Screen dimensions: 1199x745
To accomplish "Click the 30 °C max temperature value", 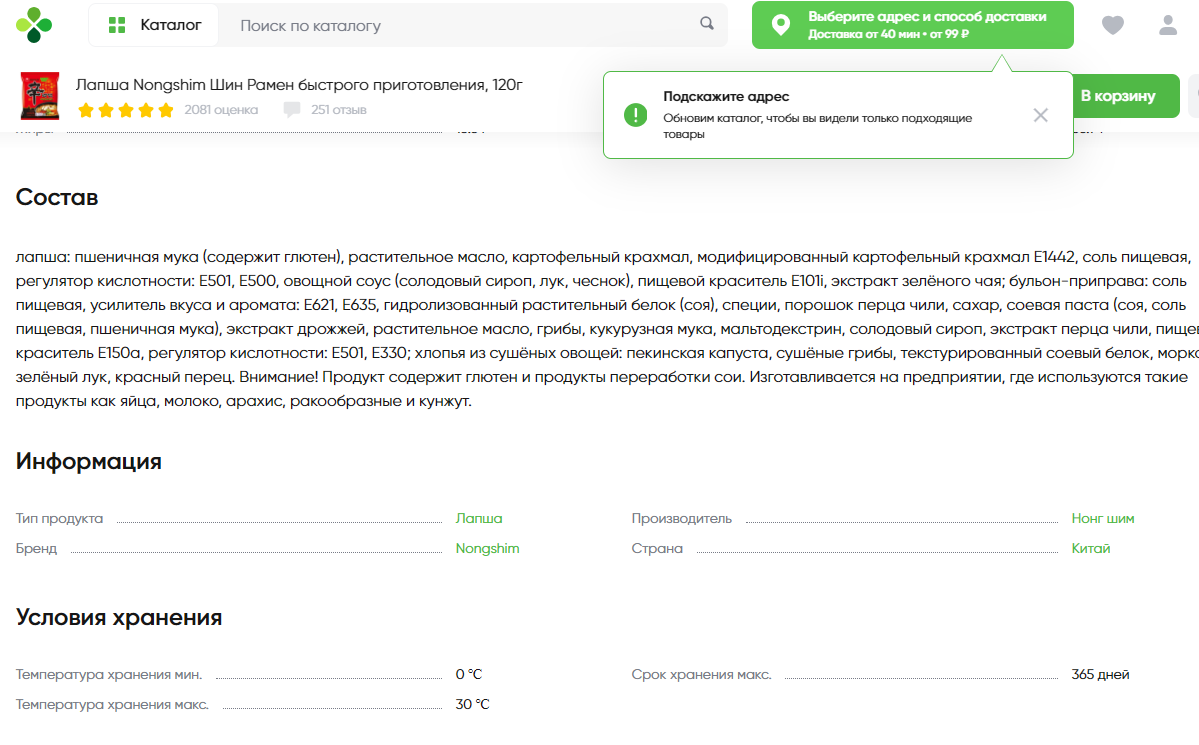I will coord(472,704).
